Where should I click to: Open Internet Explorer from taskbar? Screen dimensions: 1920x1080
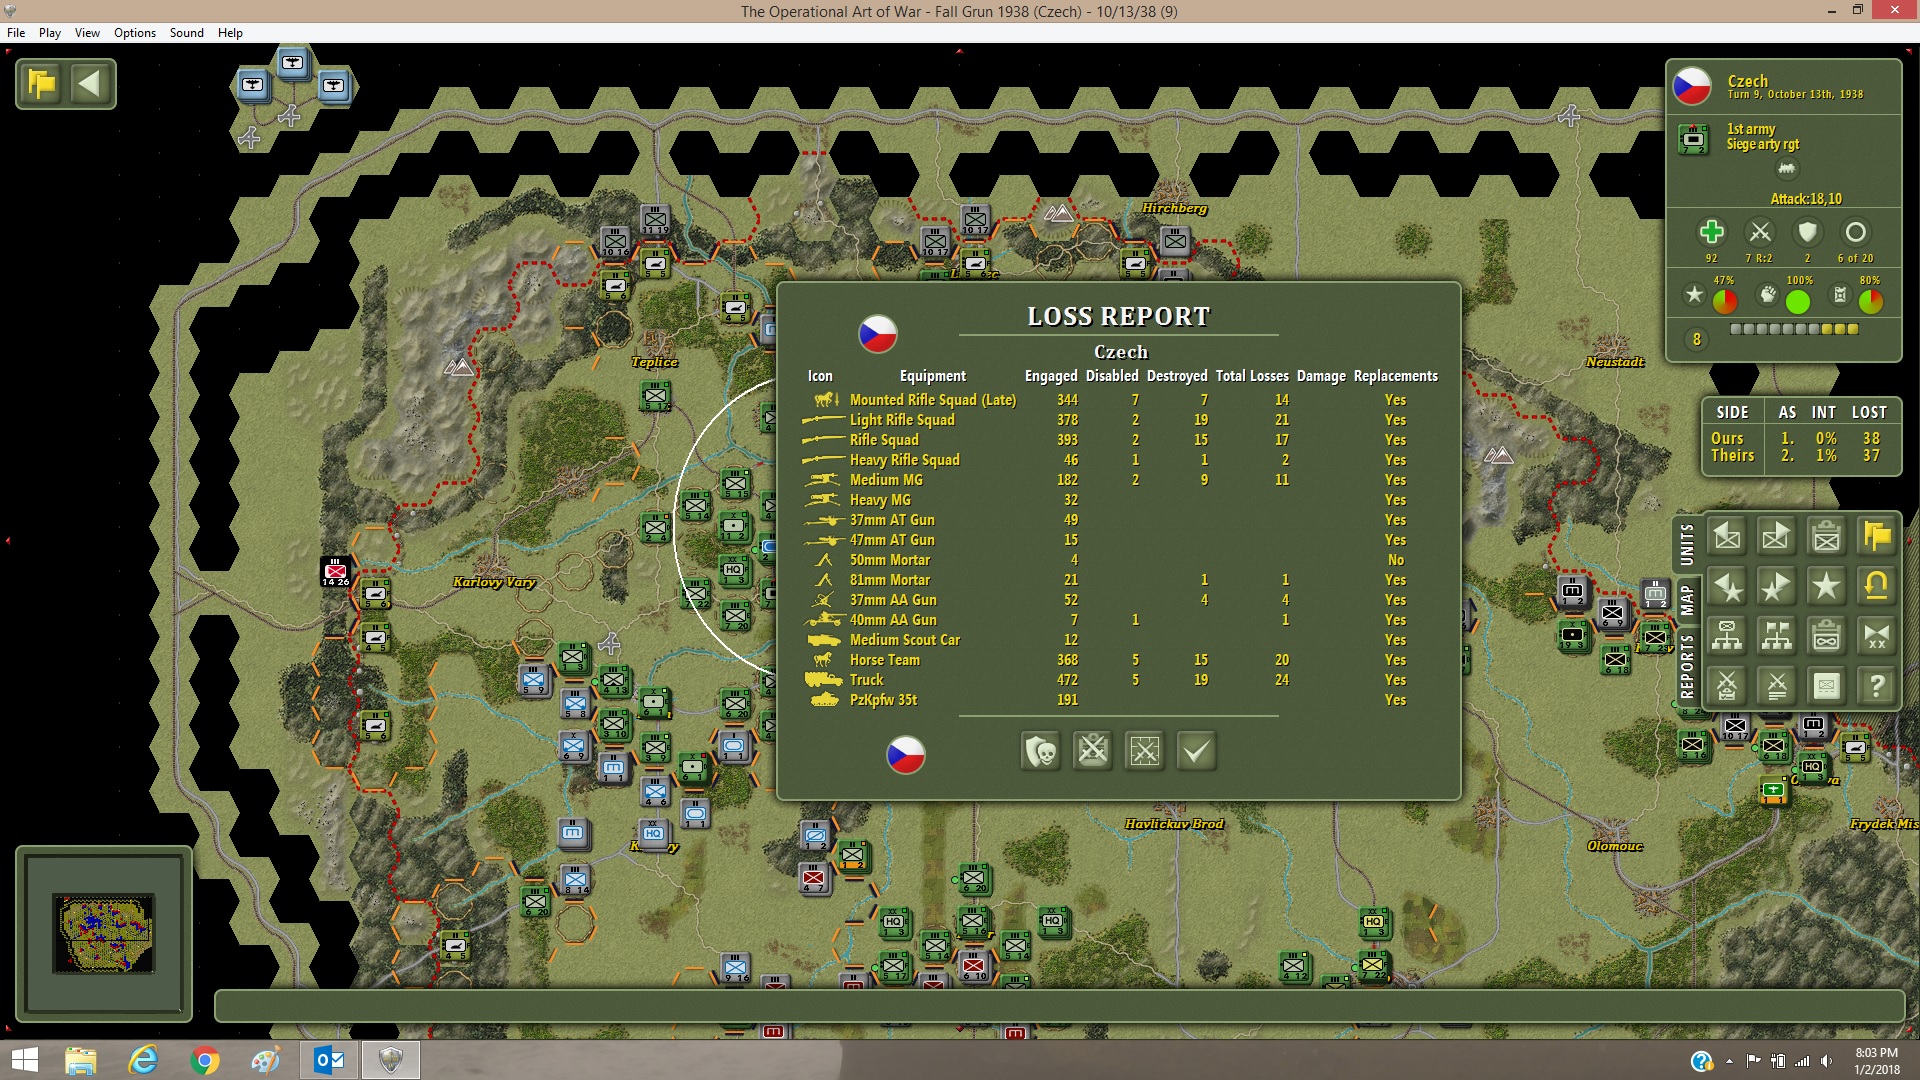pyautogui.click(x=143, y=1060)
